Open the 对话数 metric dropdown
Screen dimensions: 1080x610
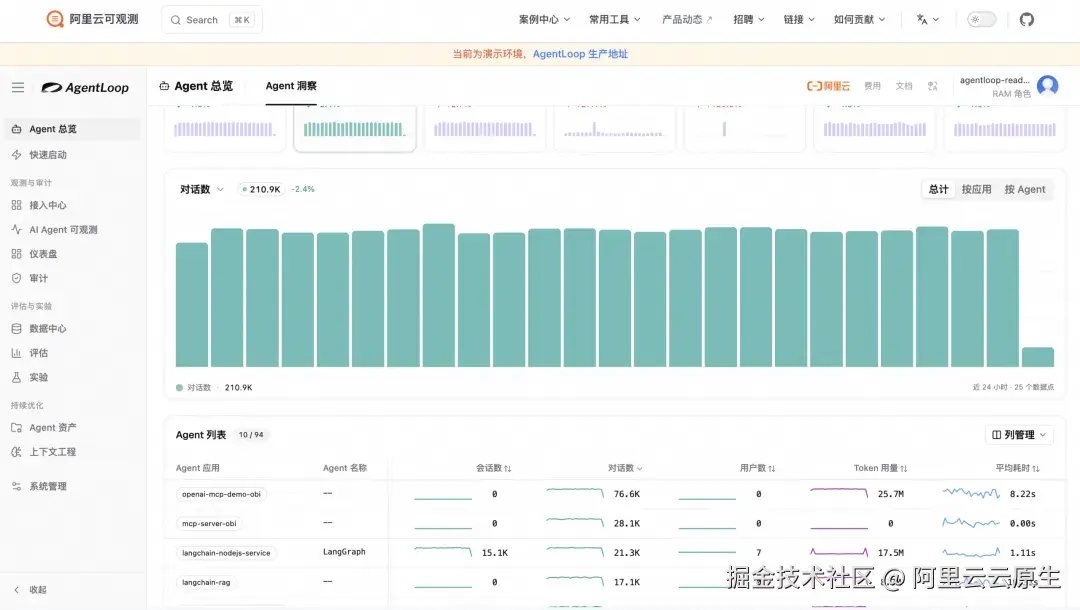(x=202, y=189)
